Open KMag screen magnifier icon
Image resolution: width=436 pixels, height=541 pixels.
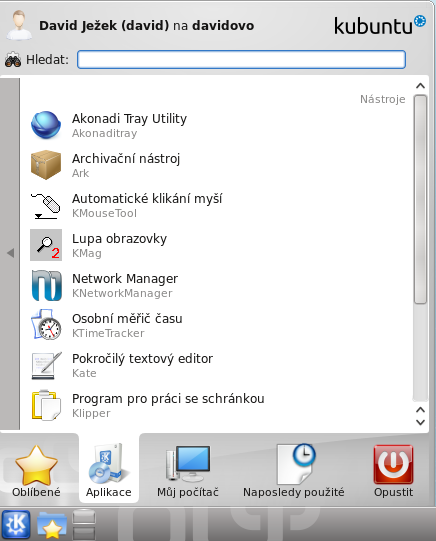tap(46, 245)
